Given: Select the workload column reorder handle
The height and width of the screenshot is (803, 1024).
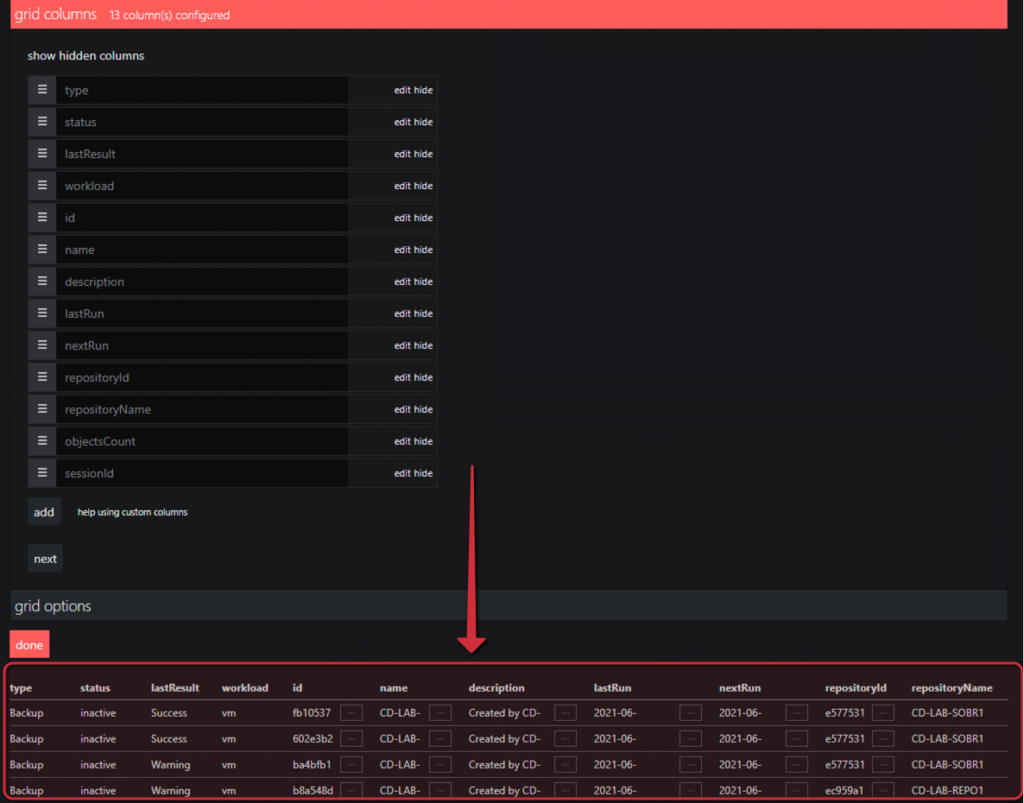Looking at the screenshot, I should (40, 185).
